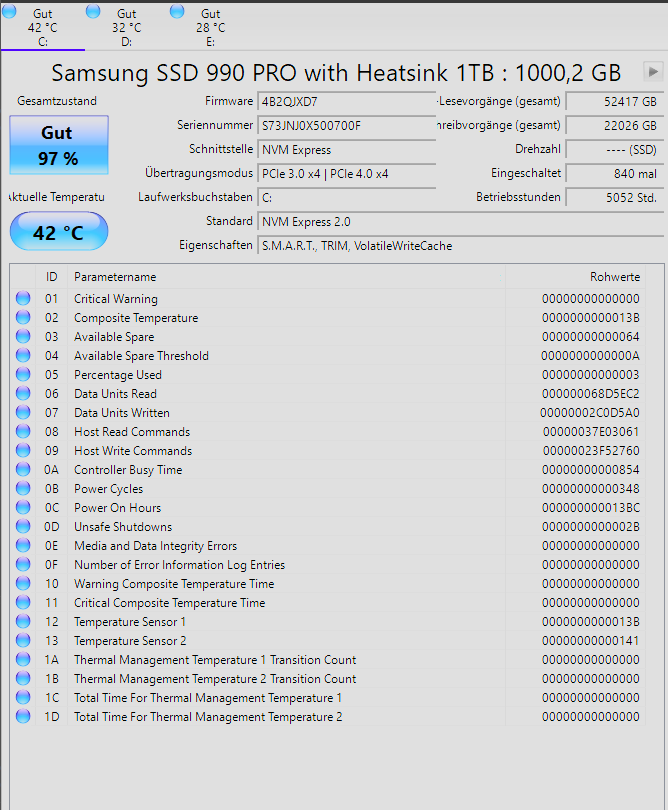This screenshot has width=668, height=810.
Task: Click the 42 °C temperature button
Action: tap(59, 232)
